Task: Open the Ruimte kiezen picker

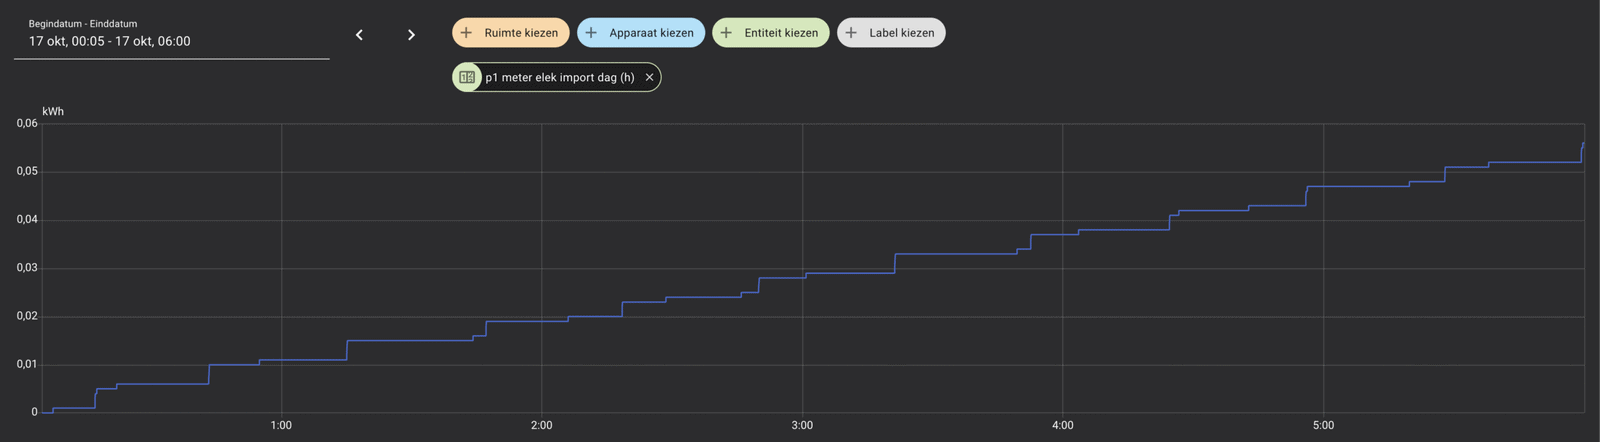Action: (521, 33)
